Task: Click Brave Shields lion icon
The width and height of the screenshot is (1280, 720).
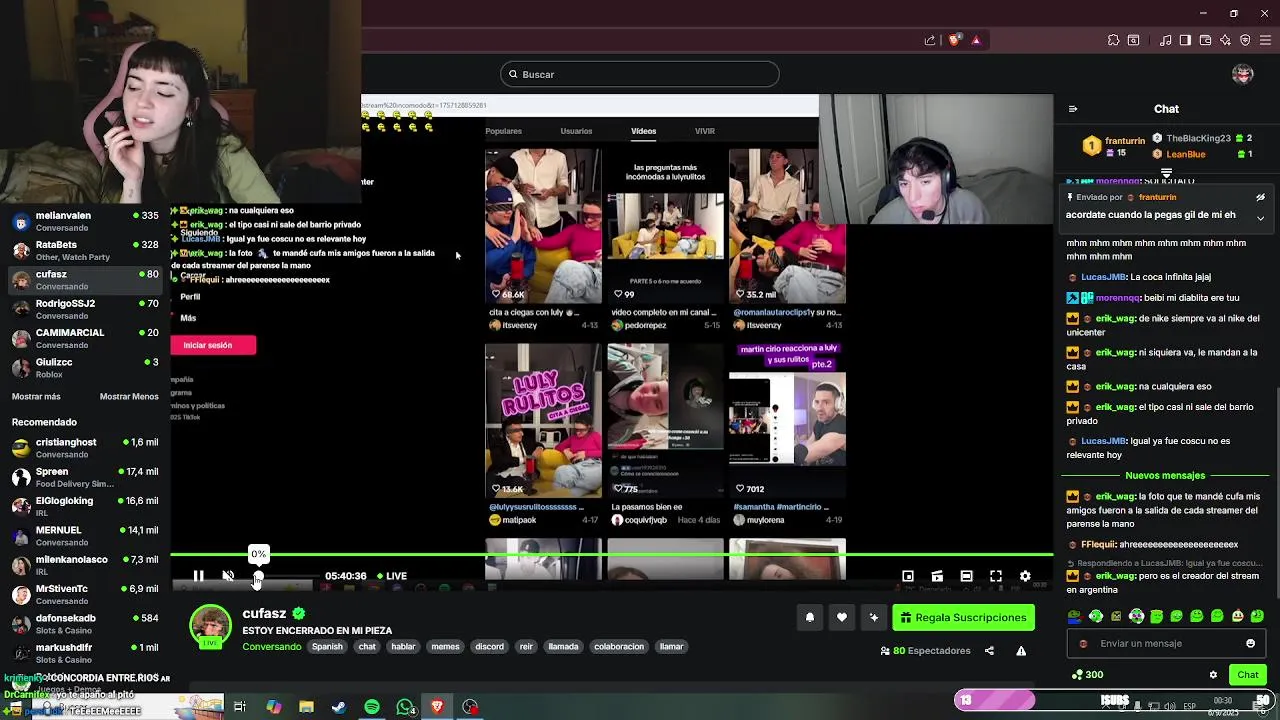Action: pyautogui.click(x=954, y=40)
